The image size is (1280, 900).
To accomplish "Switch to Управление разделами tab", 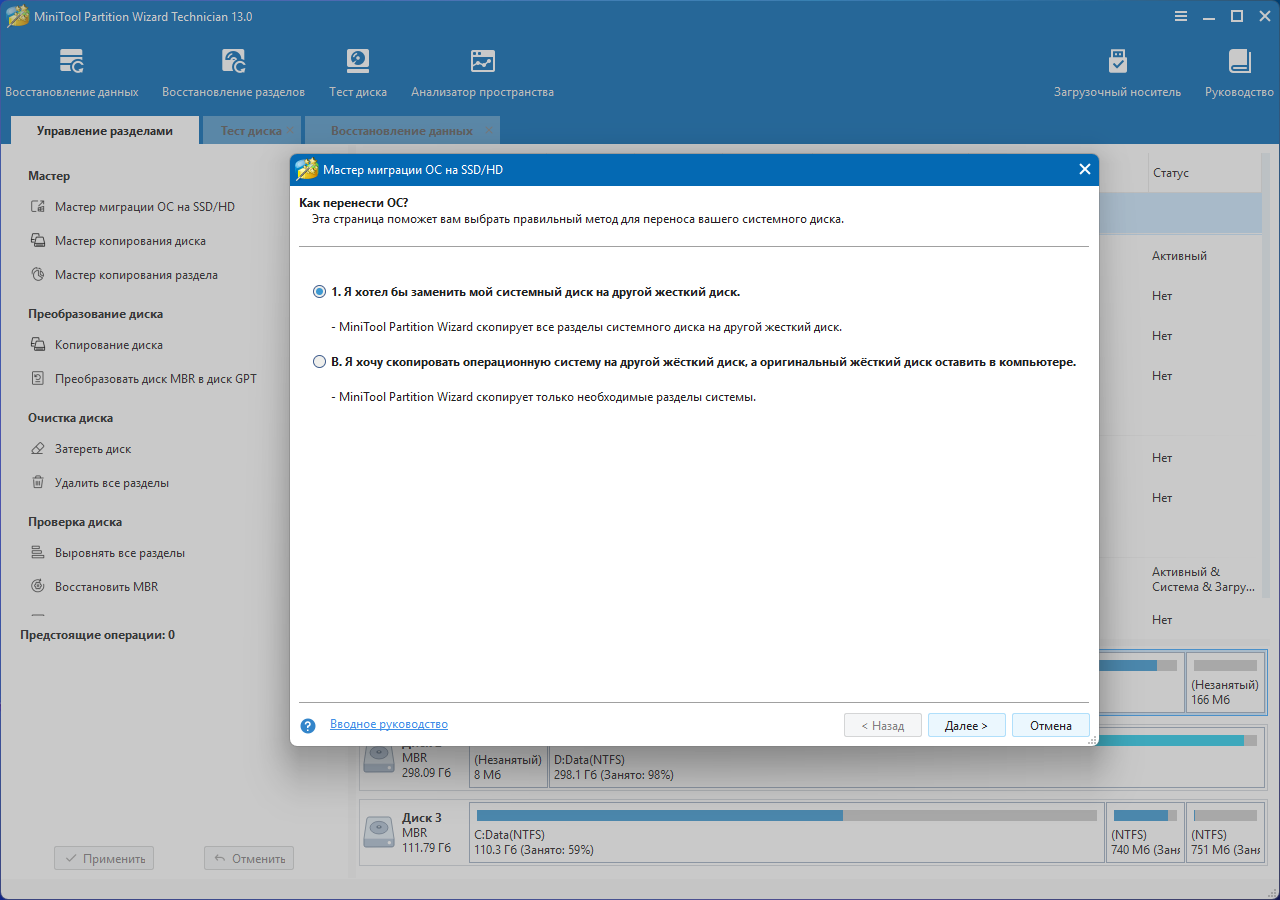I will [105, 131].
